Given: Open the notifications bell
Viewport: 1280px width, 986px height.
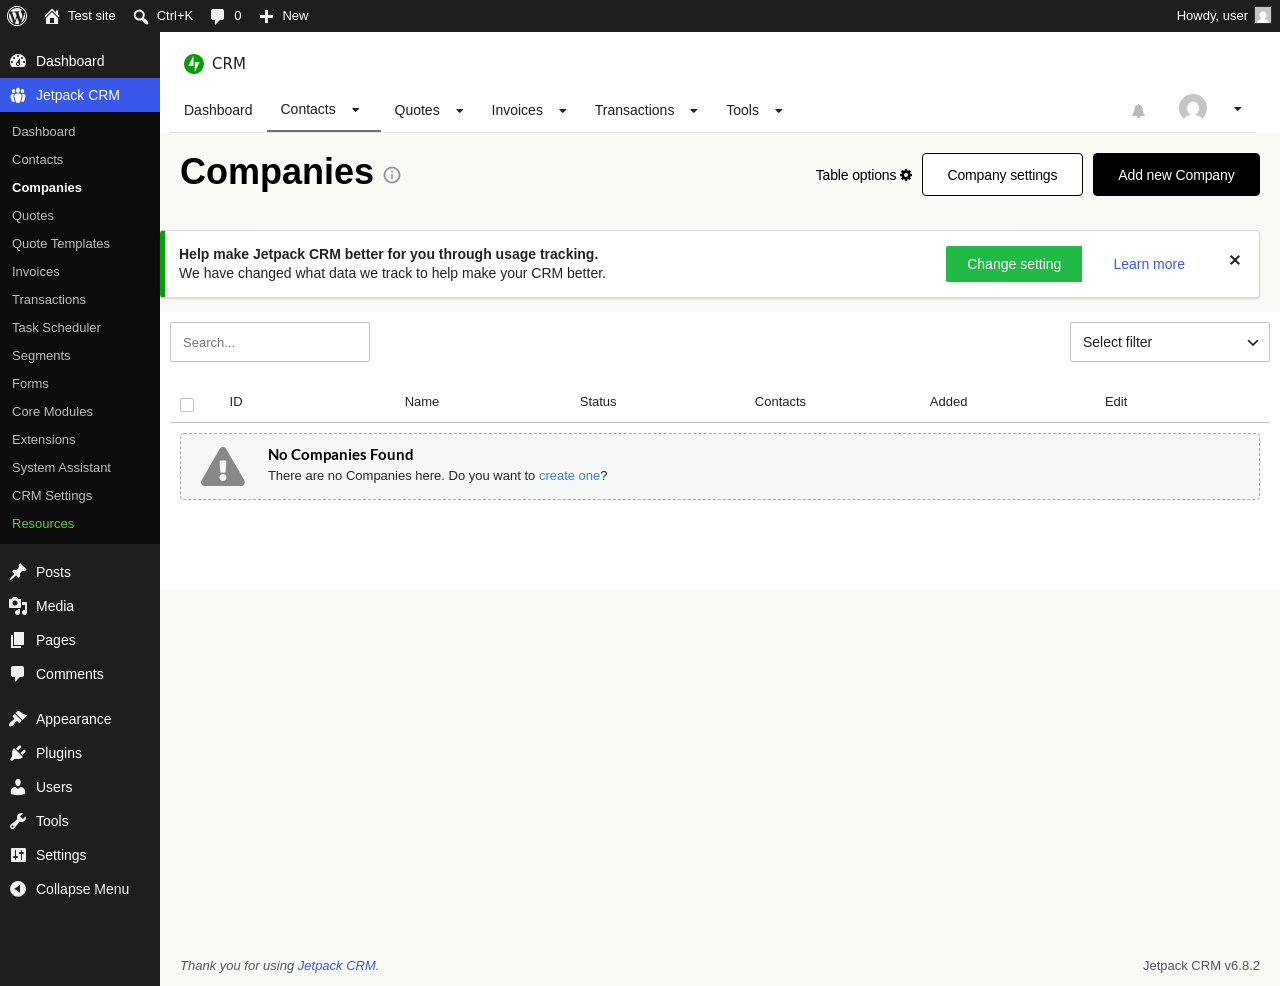Looking at the screenshot, I should 1138,111.
